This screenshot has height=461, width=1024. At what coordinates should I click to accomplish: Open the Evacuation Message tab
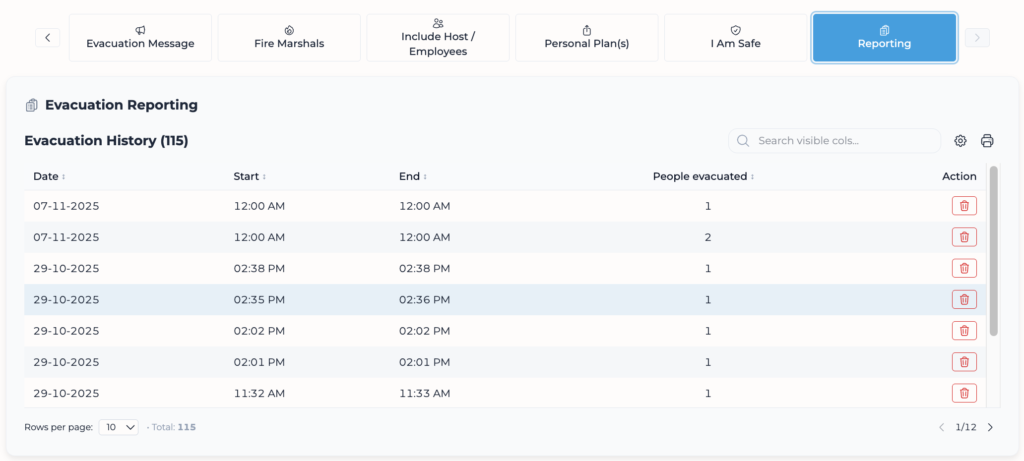(140, 38)
